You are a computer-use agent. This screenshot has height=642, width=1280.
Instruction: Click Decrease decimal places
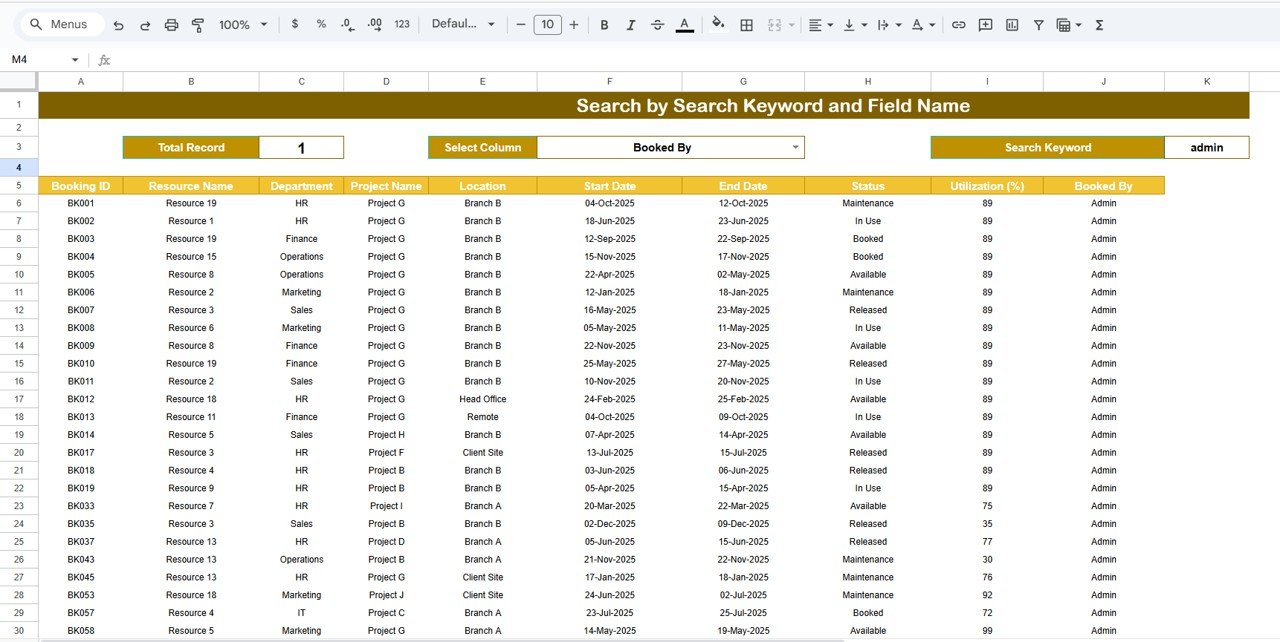click(x=347, y=24)
